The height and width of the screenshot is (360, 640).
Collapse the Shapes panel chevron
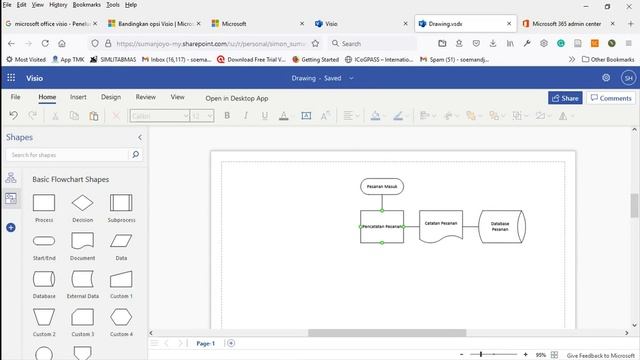point(140,137)
